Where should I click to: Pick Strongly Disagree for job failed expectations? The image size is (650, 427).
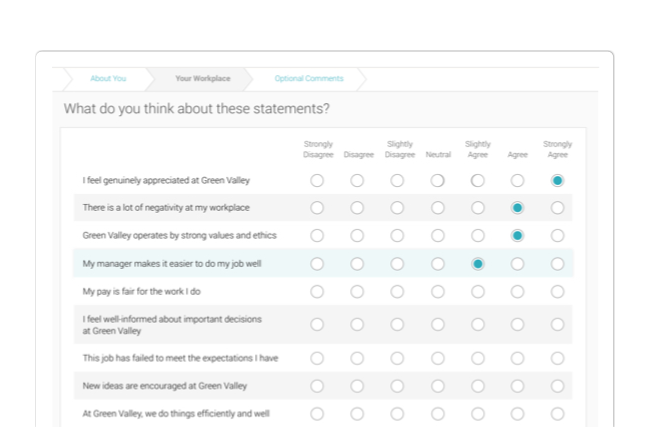click(317, 358)
